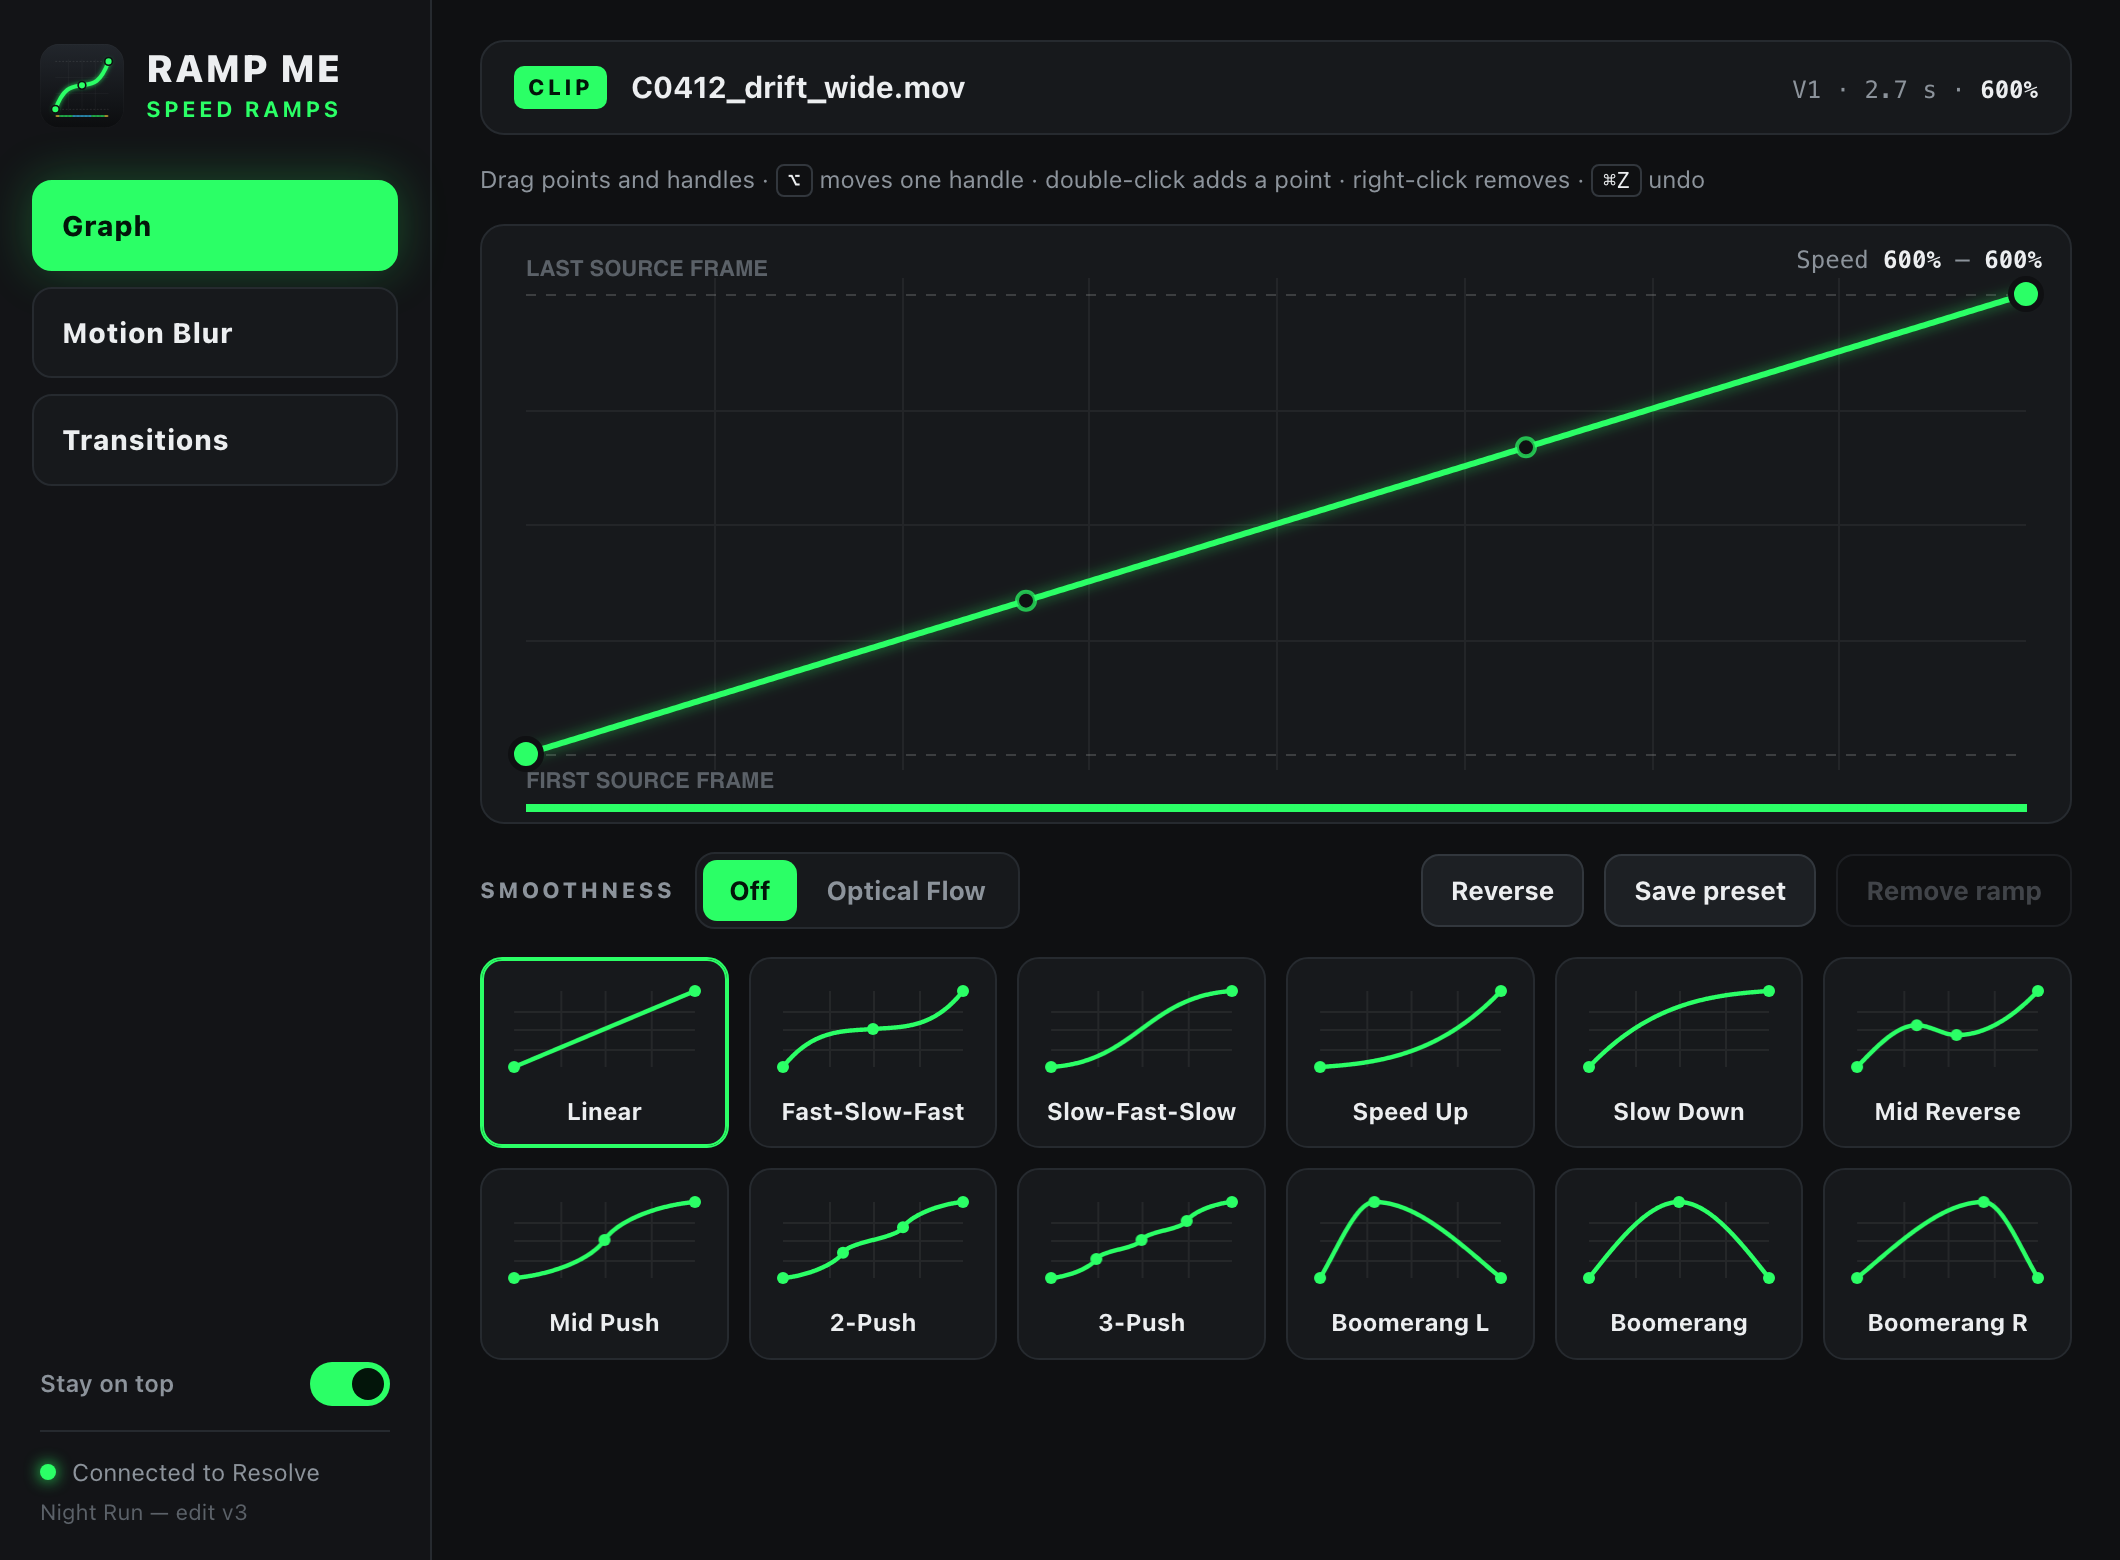Pick the Speed Up preset
Screen dimensions: 2120x1560
1410,1052
